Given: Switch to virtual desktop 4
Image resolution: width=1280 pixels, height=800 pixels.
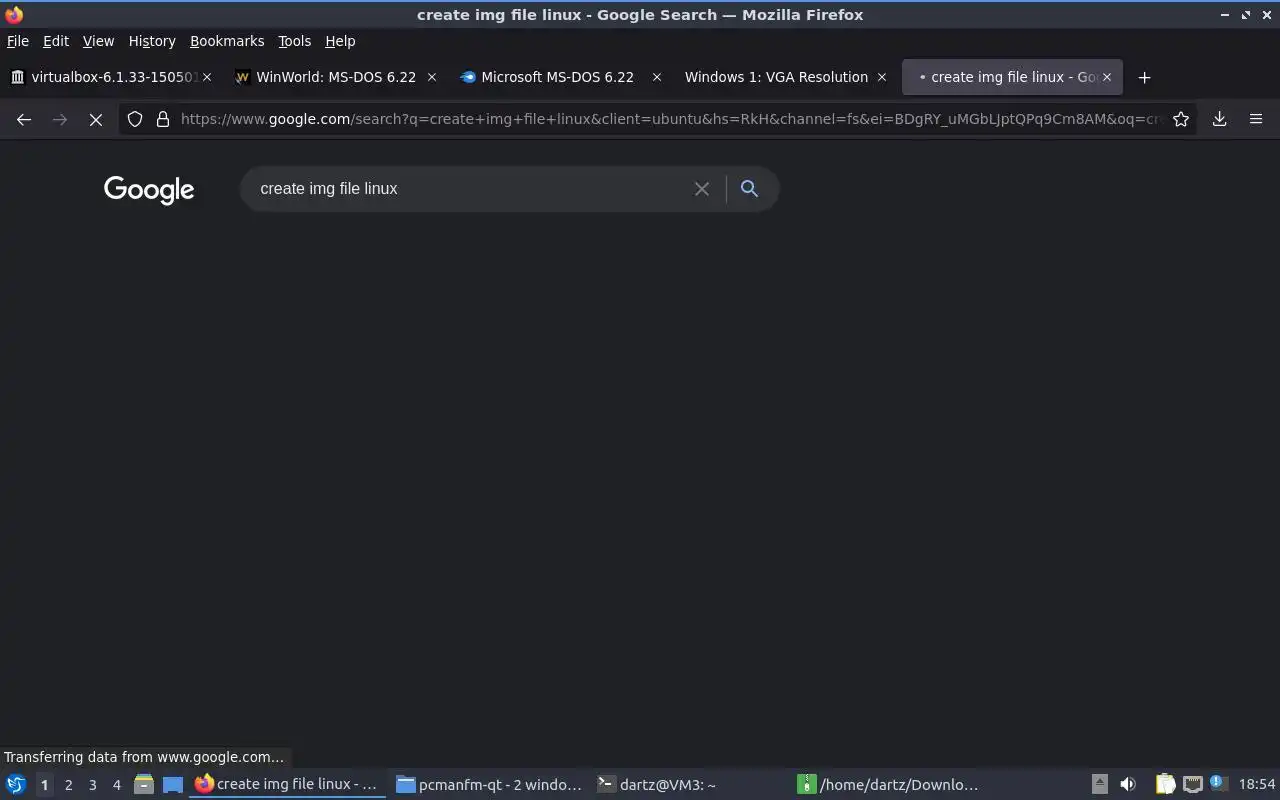Looking at the screenshot, I should (x=117, y=785).
